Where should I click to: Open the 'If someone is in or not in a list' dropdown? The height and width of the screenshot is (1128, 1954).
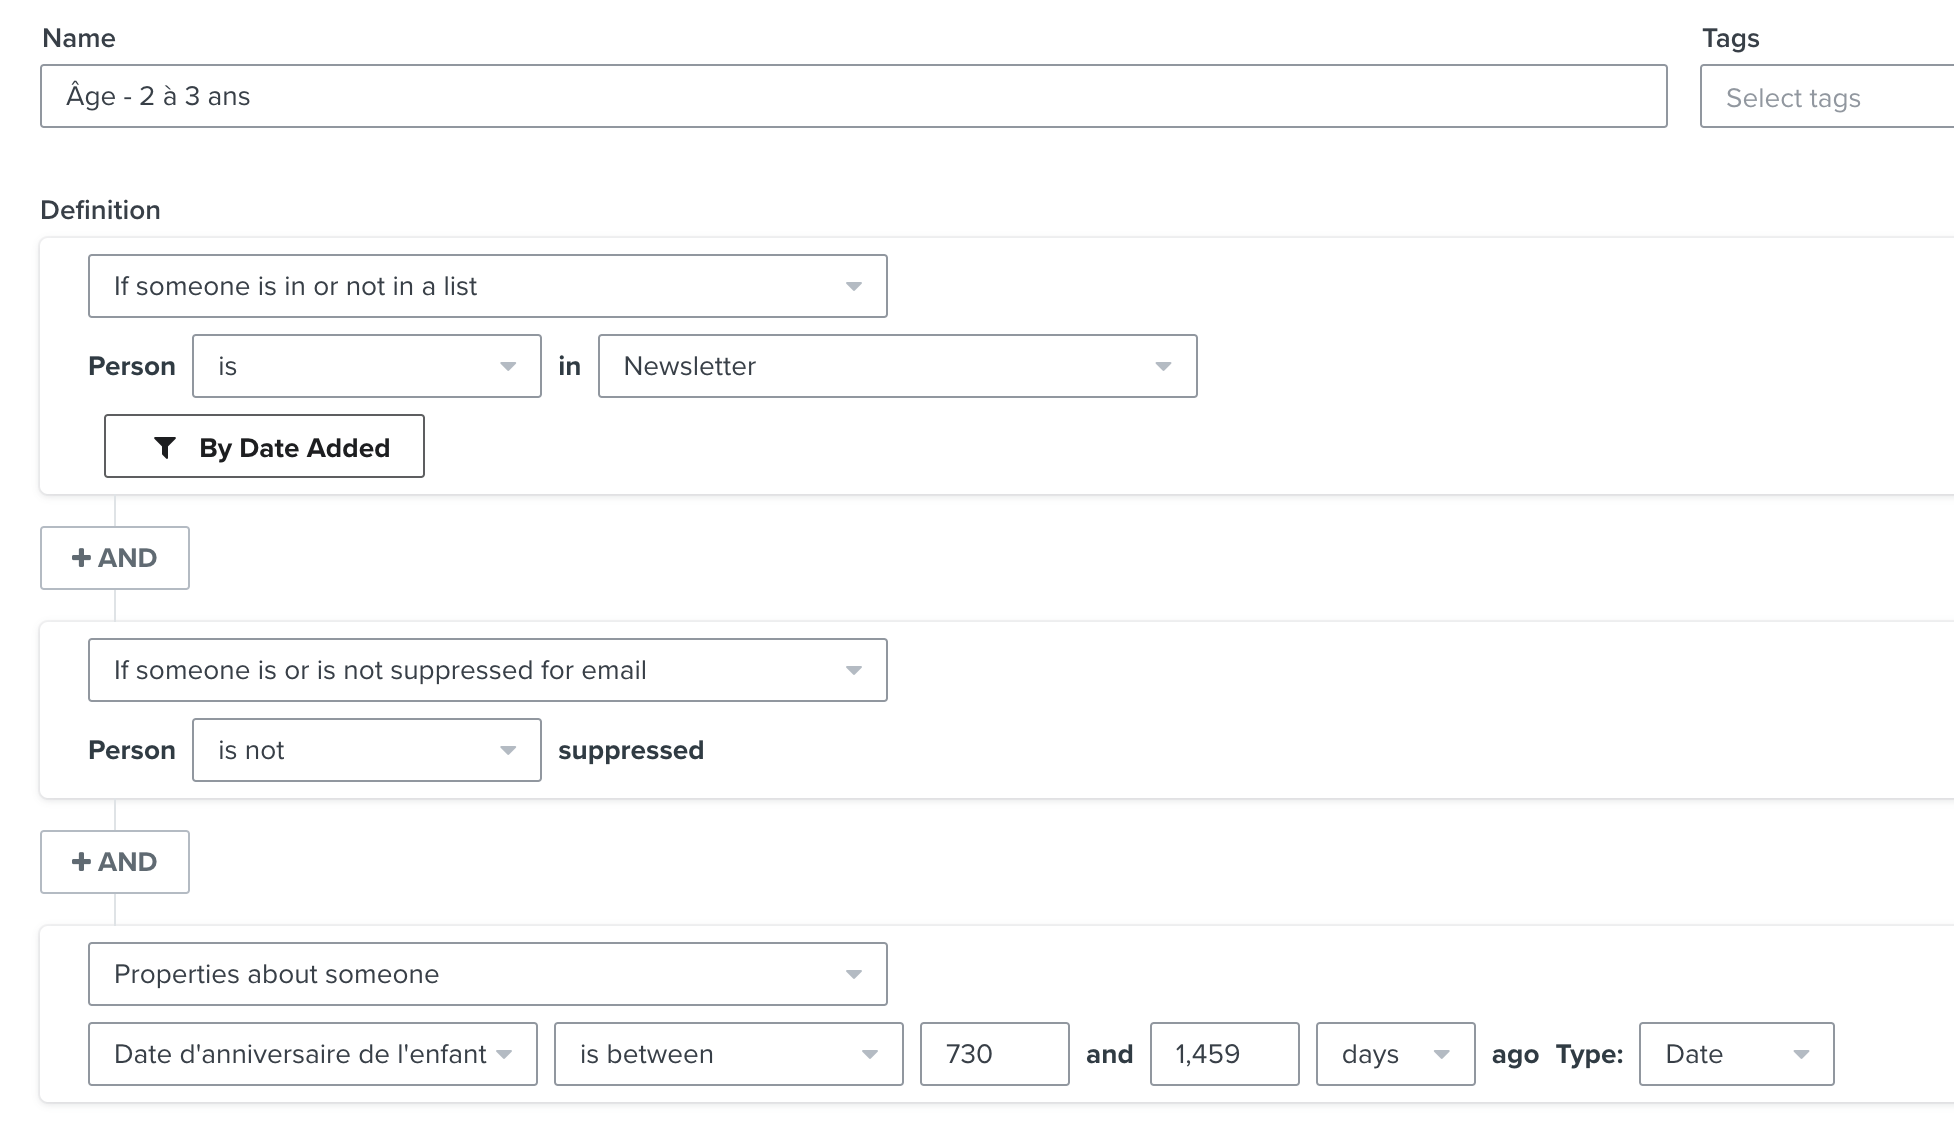(x=487, y=286)
